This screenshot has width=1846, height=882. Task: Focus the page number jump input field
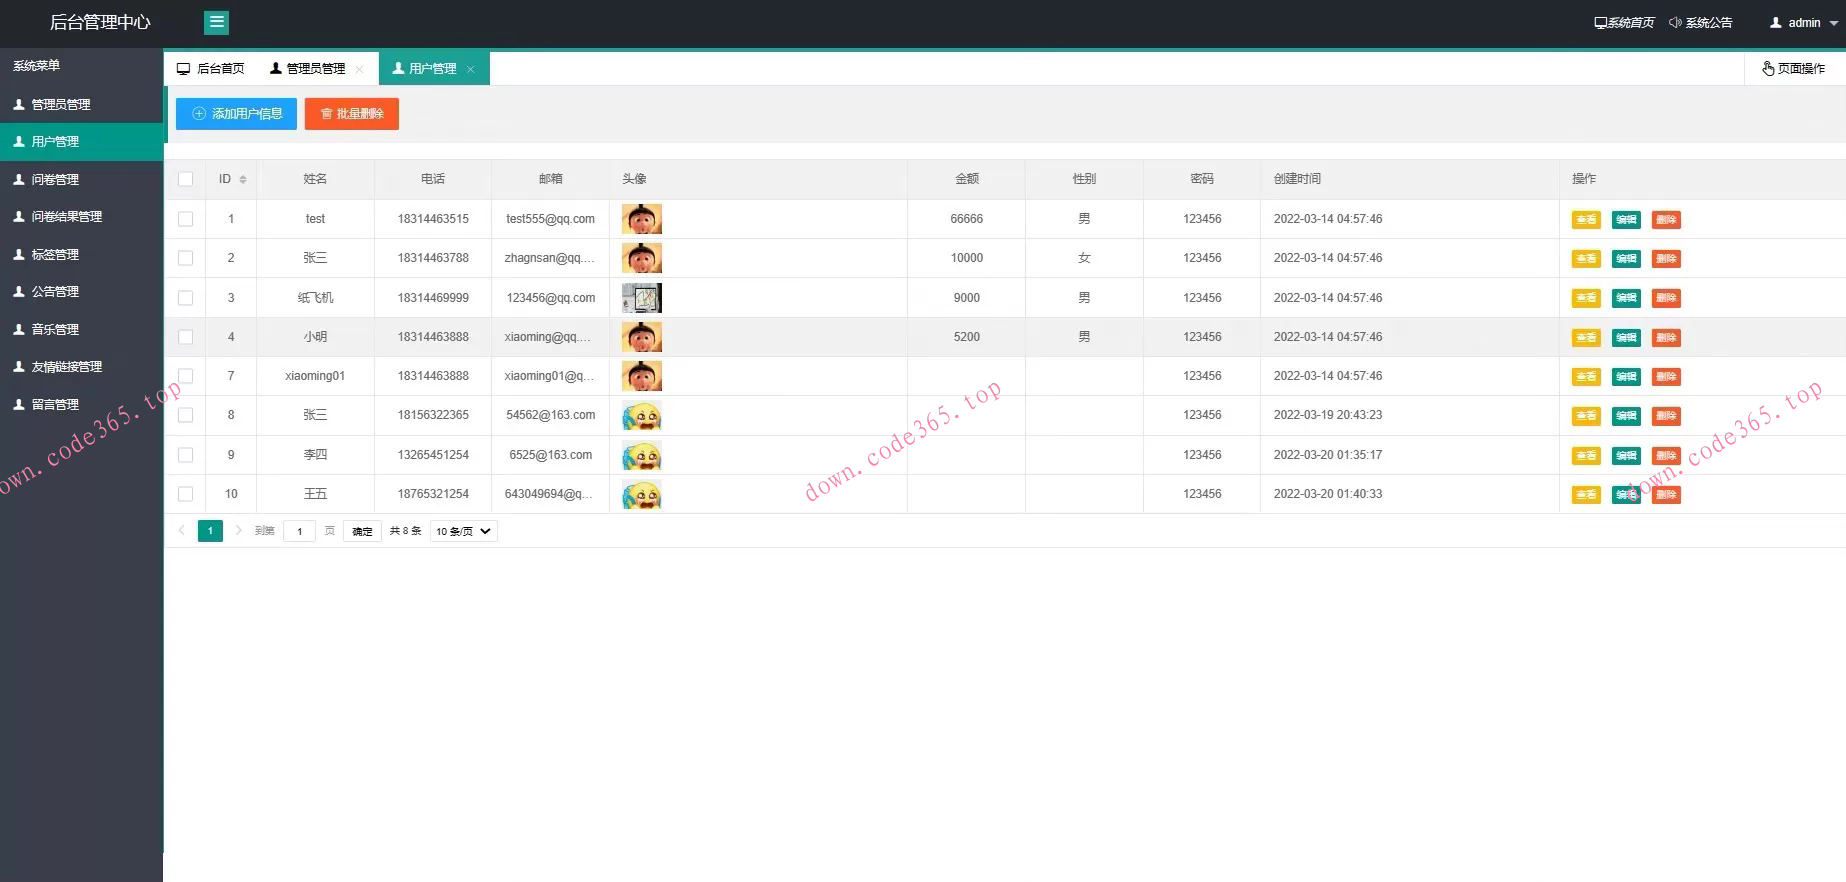pos(300,531)
